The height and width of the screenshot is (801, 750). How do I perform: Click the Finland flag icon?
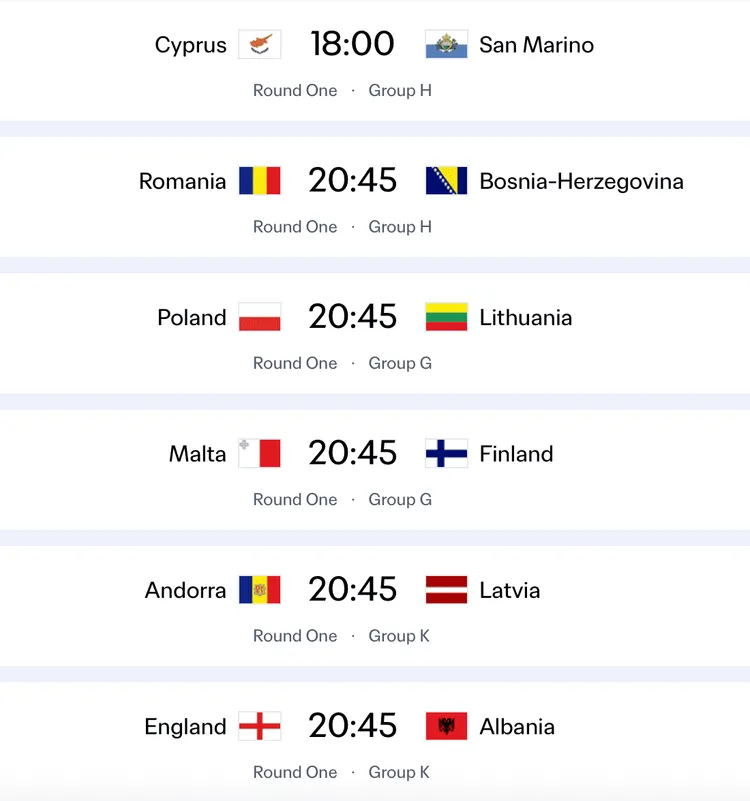[446, 454]
